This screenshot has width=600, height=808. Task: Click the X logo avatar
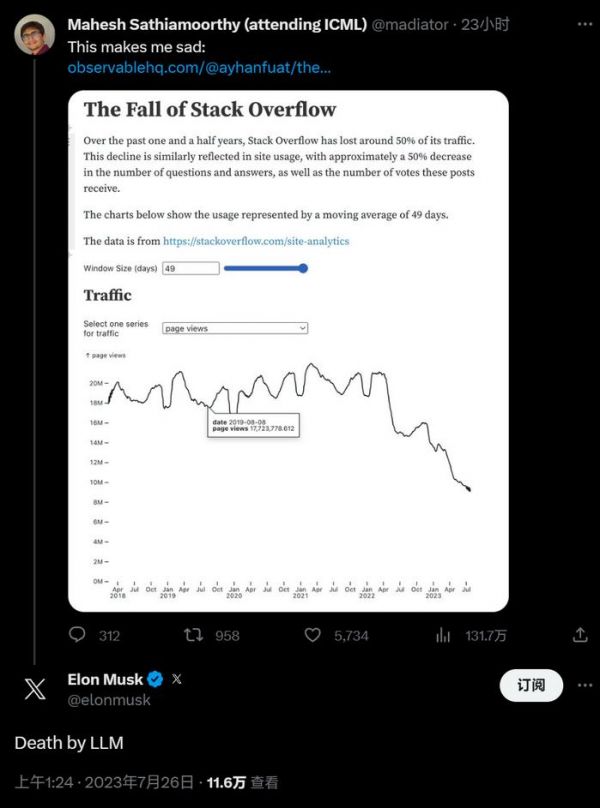35,689
